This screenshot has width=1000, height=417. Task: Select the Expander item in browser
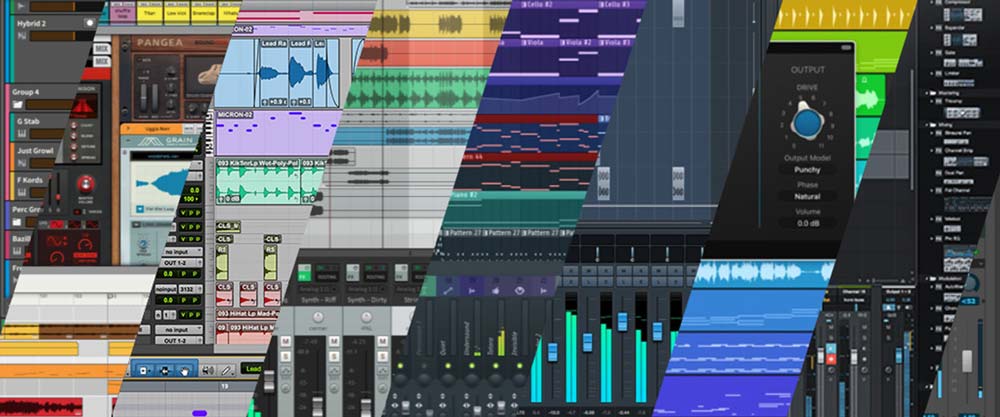954,29
